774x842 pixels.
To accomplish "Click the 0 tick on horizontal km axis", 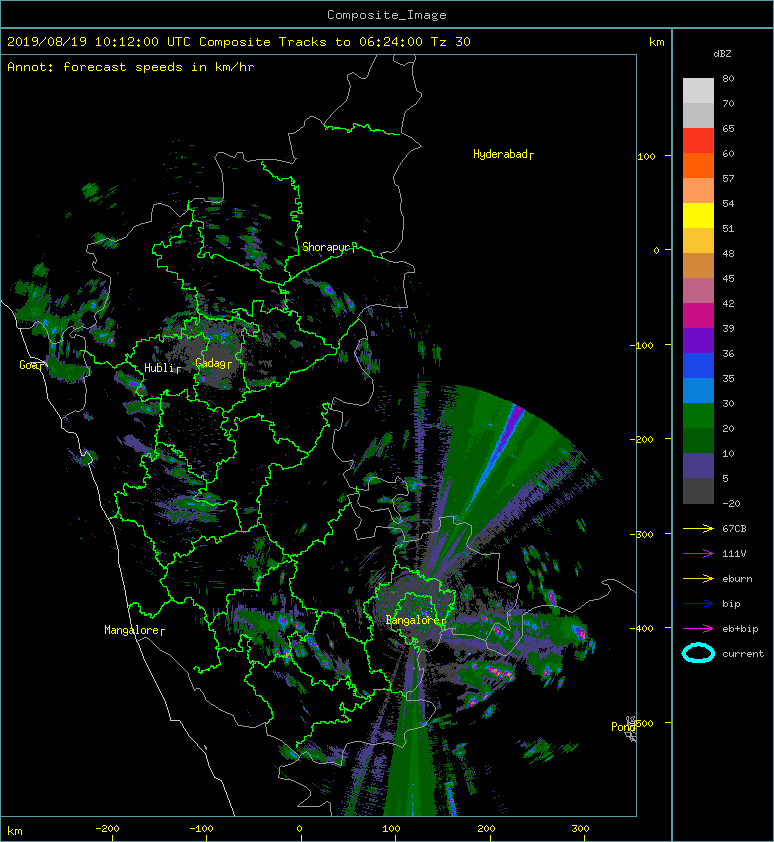I will tap(299, 829).
